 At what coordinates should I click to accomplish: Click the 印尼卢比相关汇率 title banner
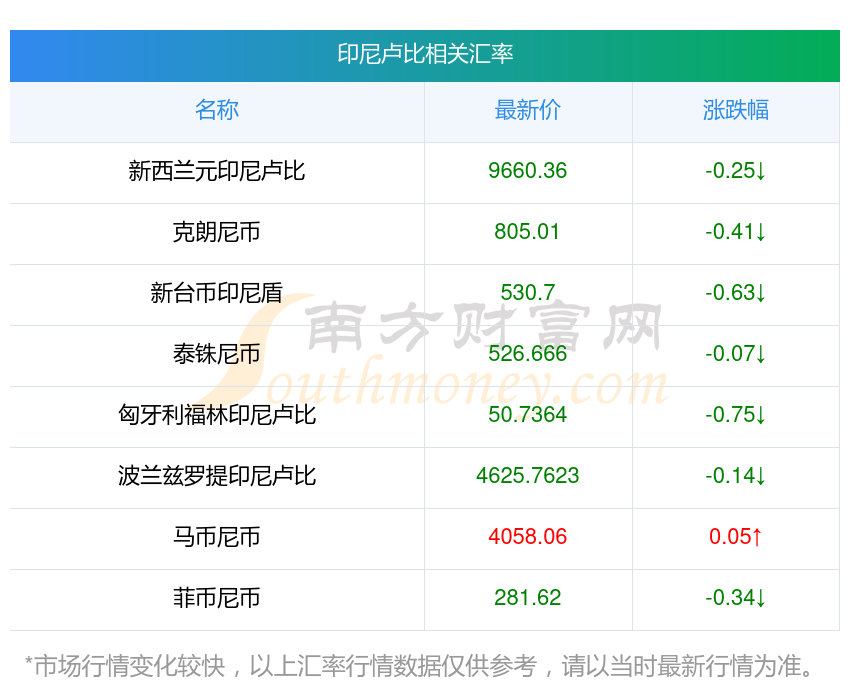(425, 54)
